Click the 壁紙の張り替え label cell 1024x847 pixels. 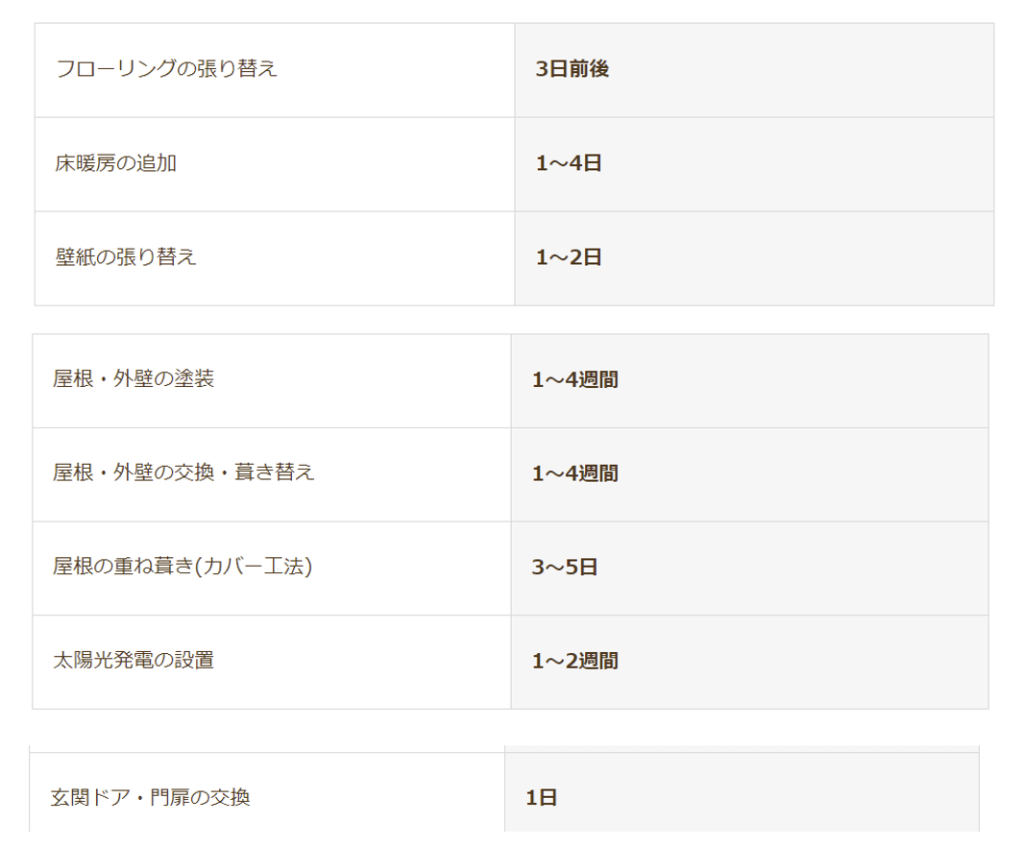(x=126, y=258)
